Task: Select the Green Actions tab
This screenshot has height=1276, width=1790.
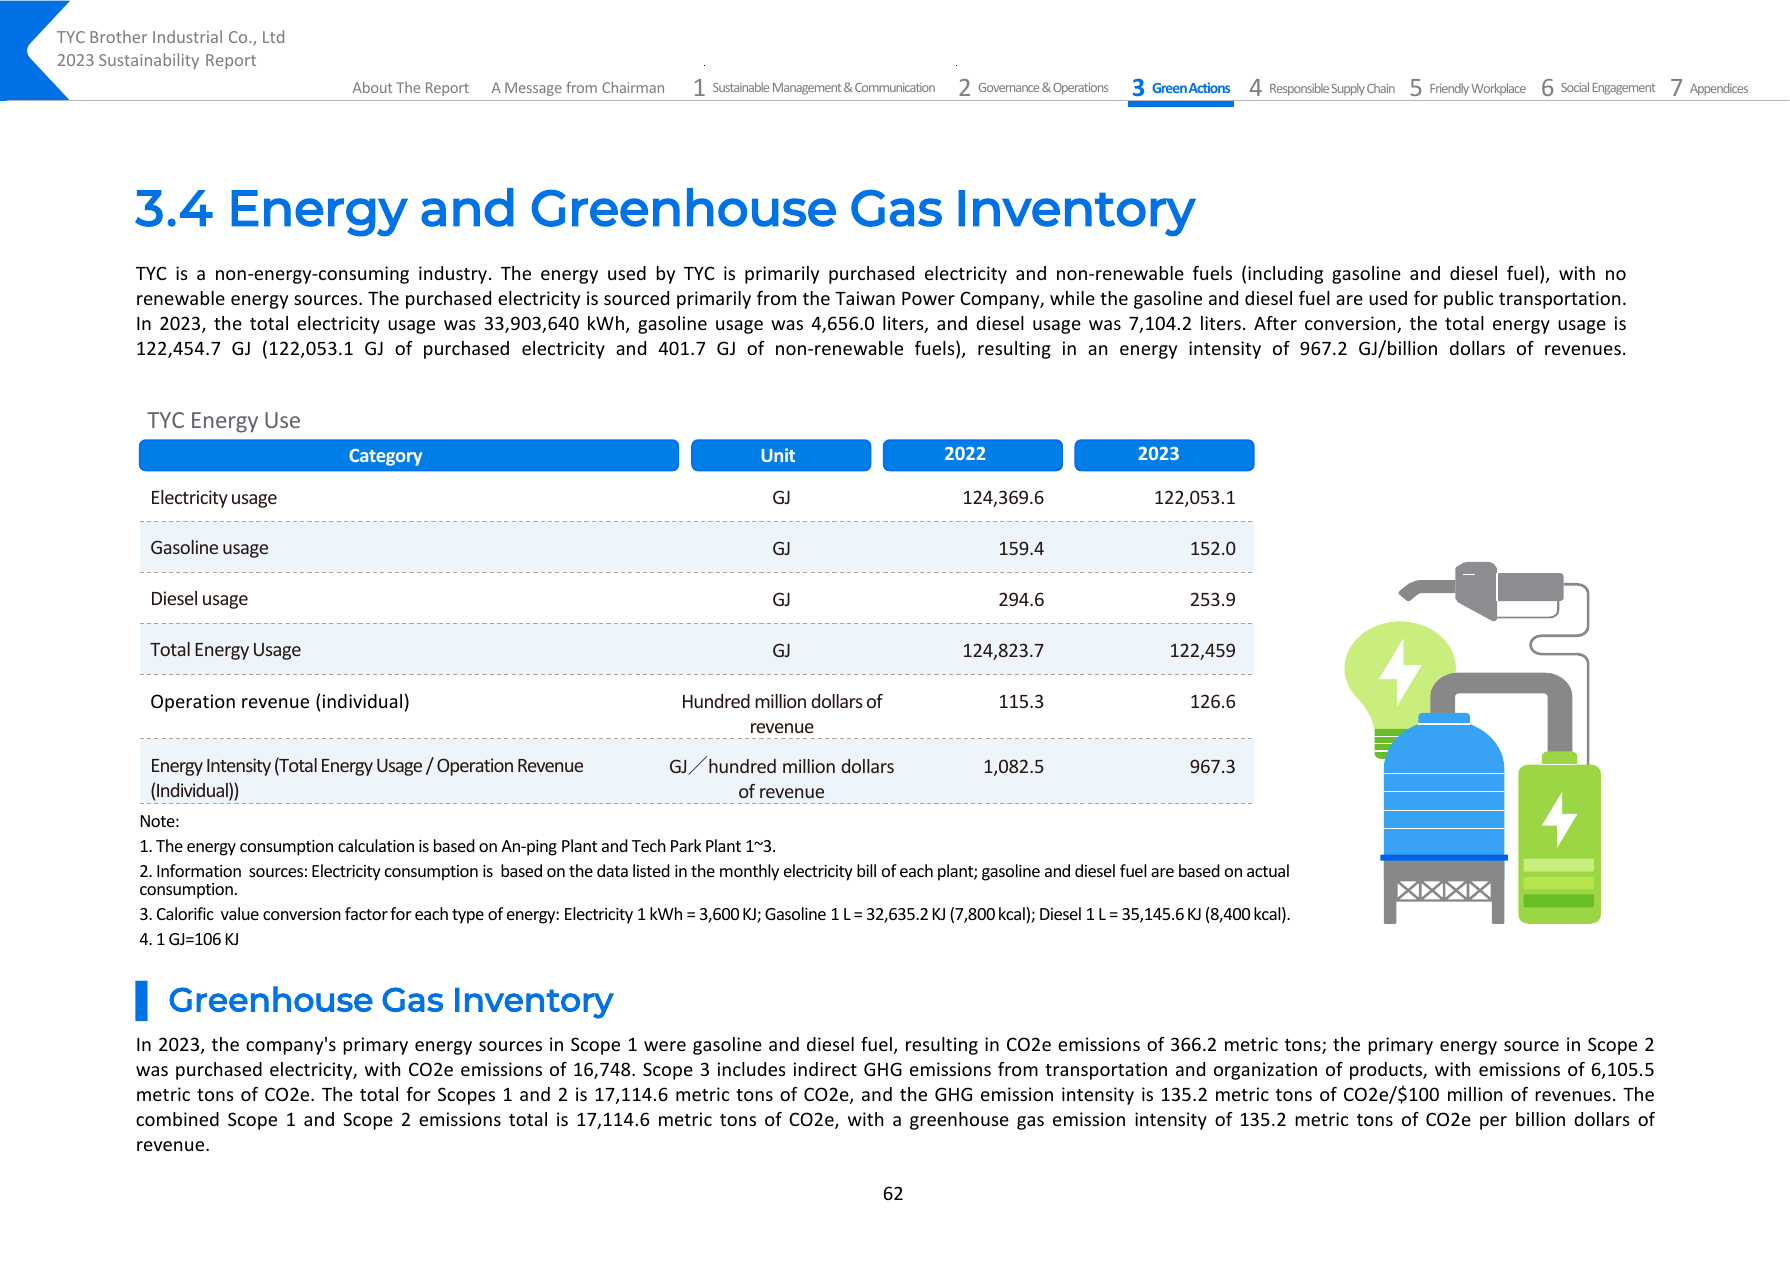Action: [1181, 88]
